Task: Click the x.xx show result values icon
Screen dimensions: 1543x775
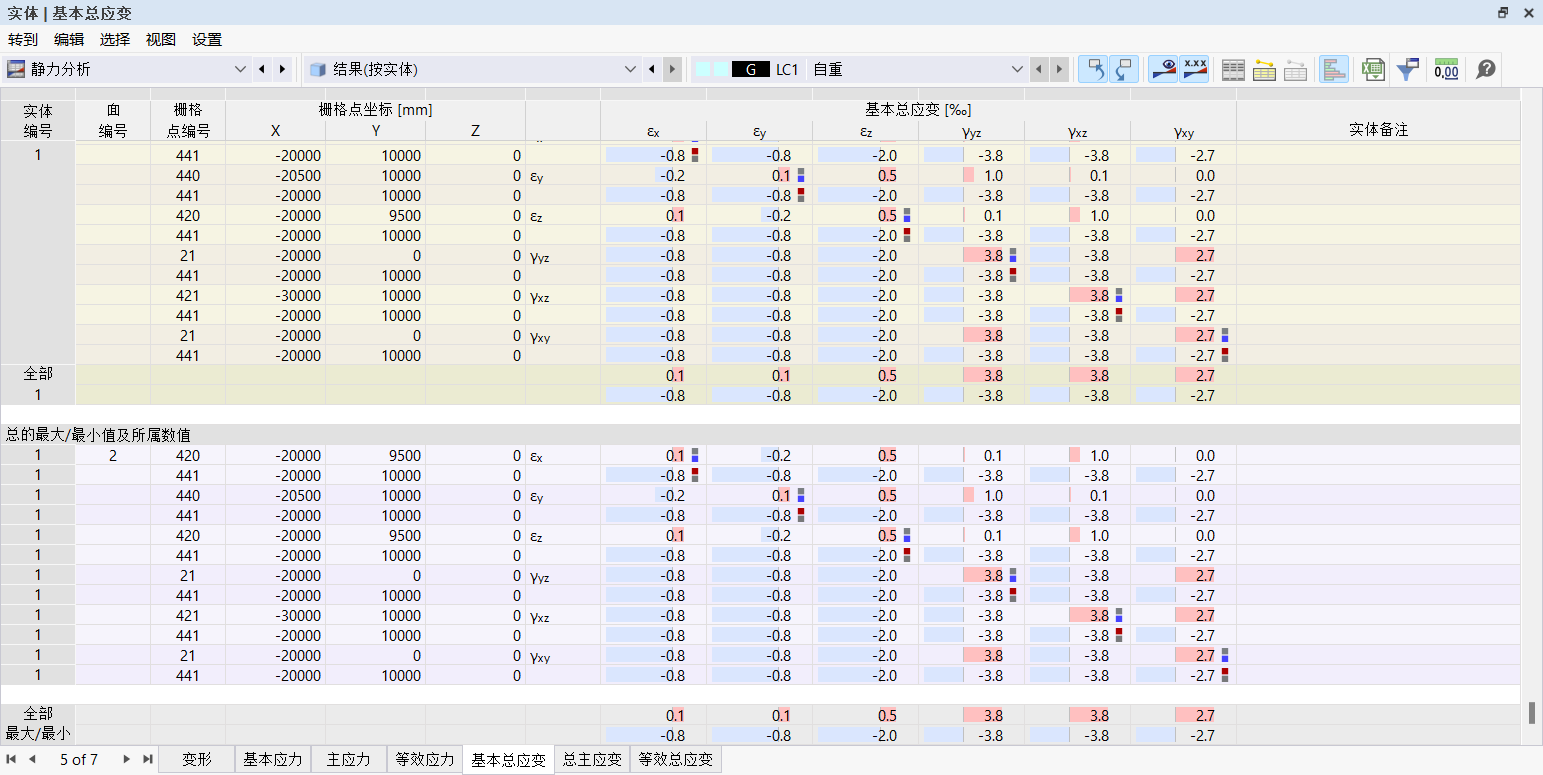Action: pyautogui.click(x=1193, y=69)
